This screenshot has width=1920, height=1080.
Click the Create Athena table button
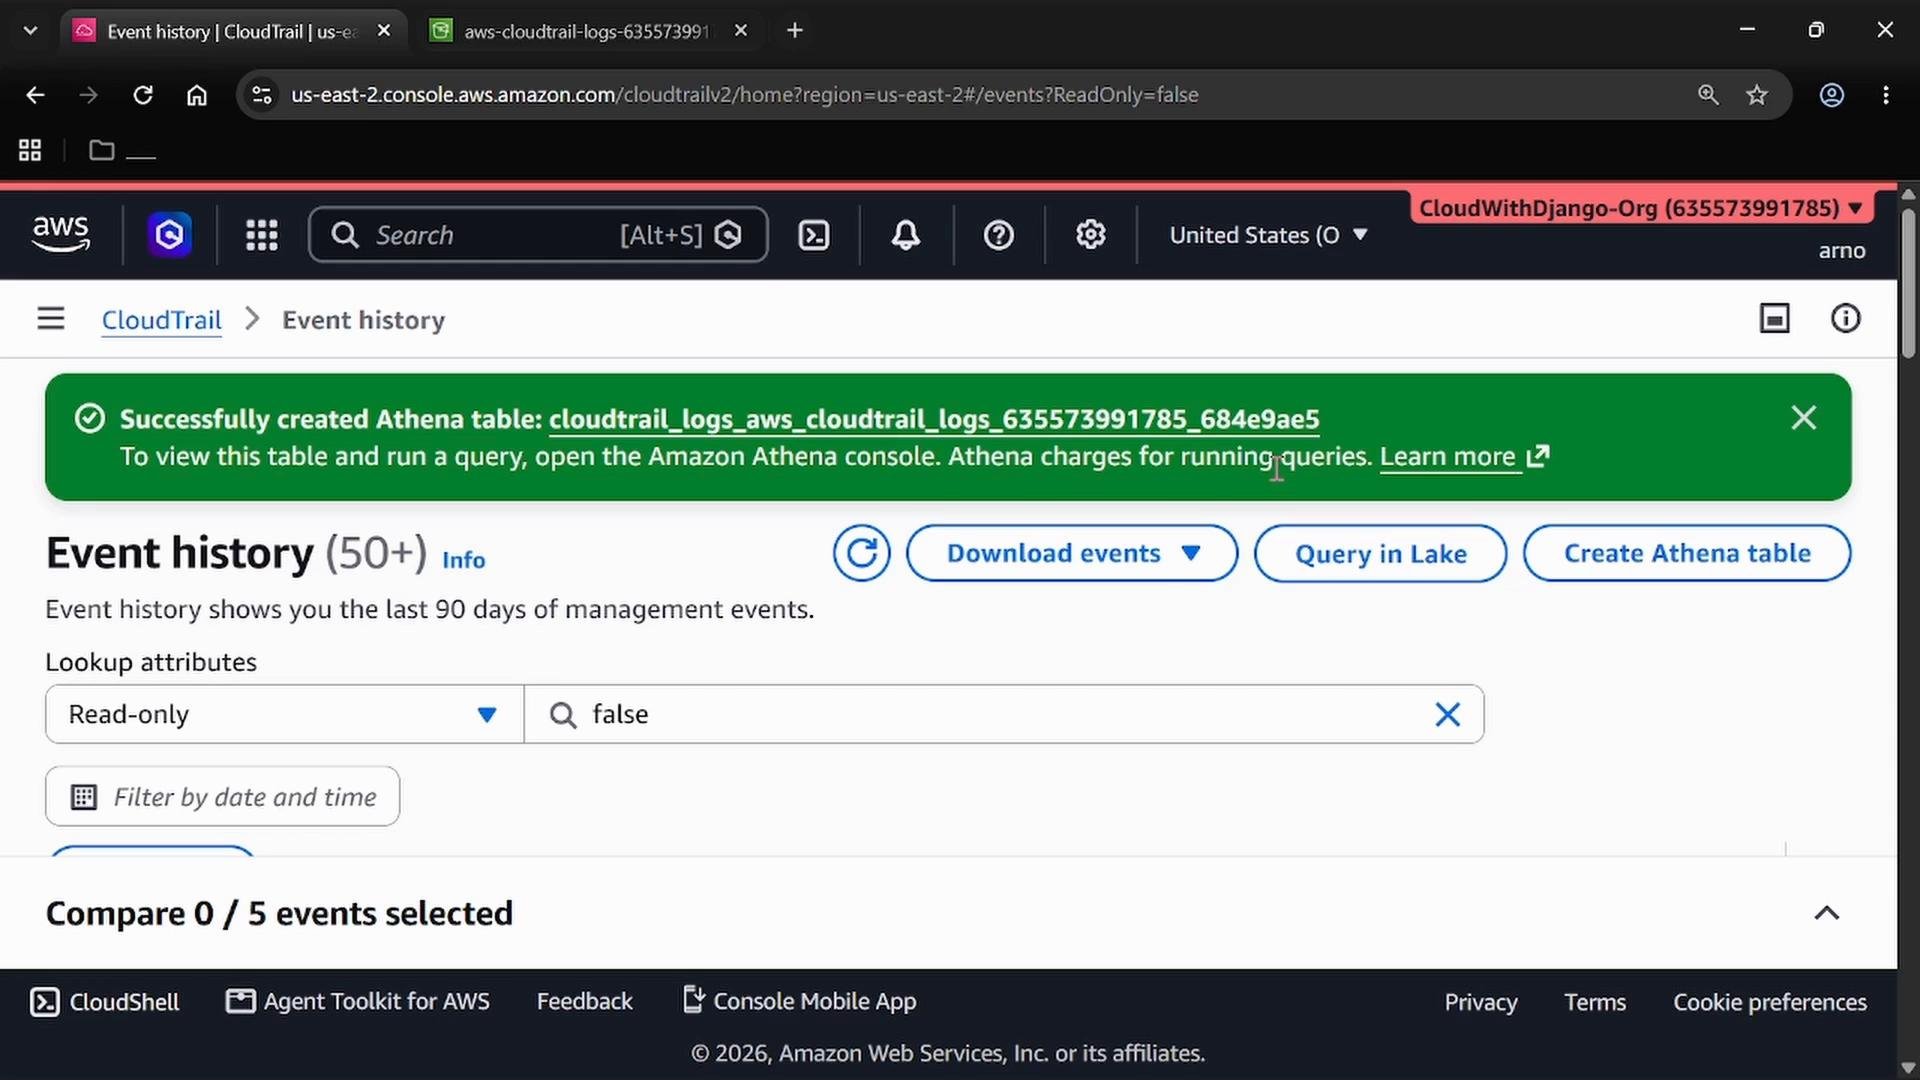click(1687, 553)
